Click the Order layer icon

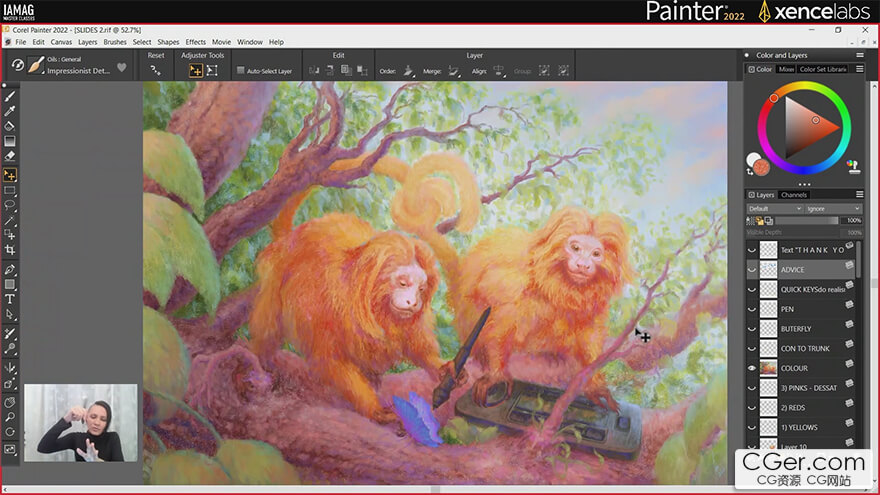[x=409, y=71]
